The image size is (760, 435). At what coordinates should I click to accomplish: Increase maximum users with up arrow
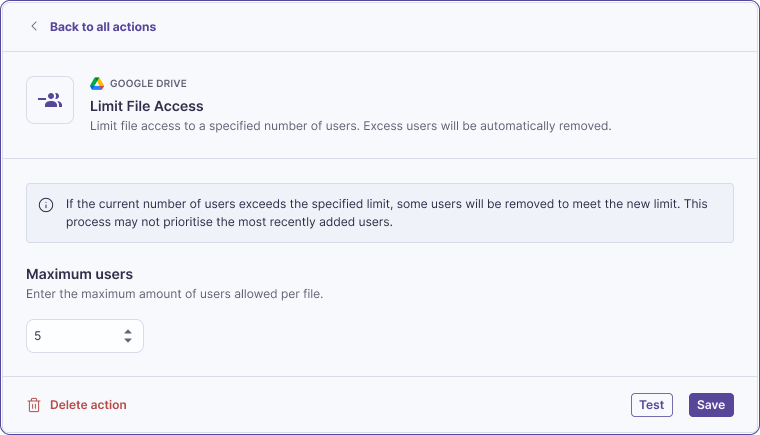click(x=128, y=332)
